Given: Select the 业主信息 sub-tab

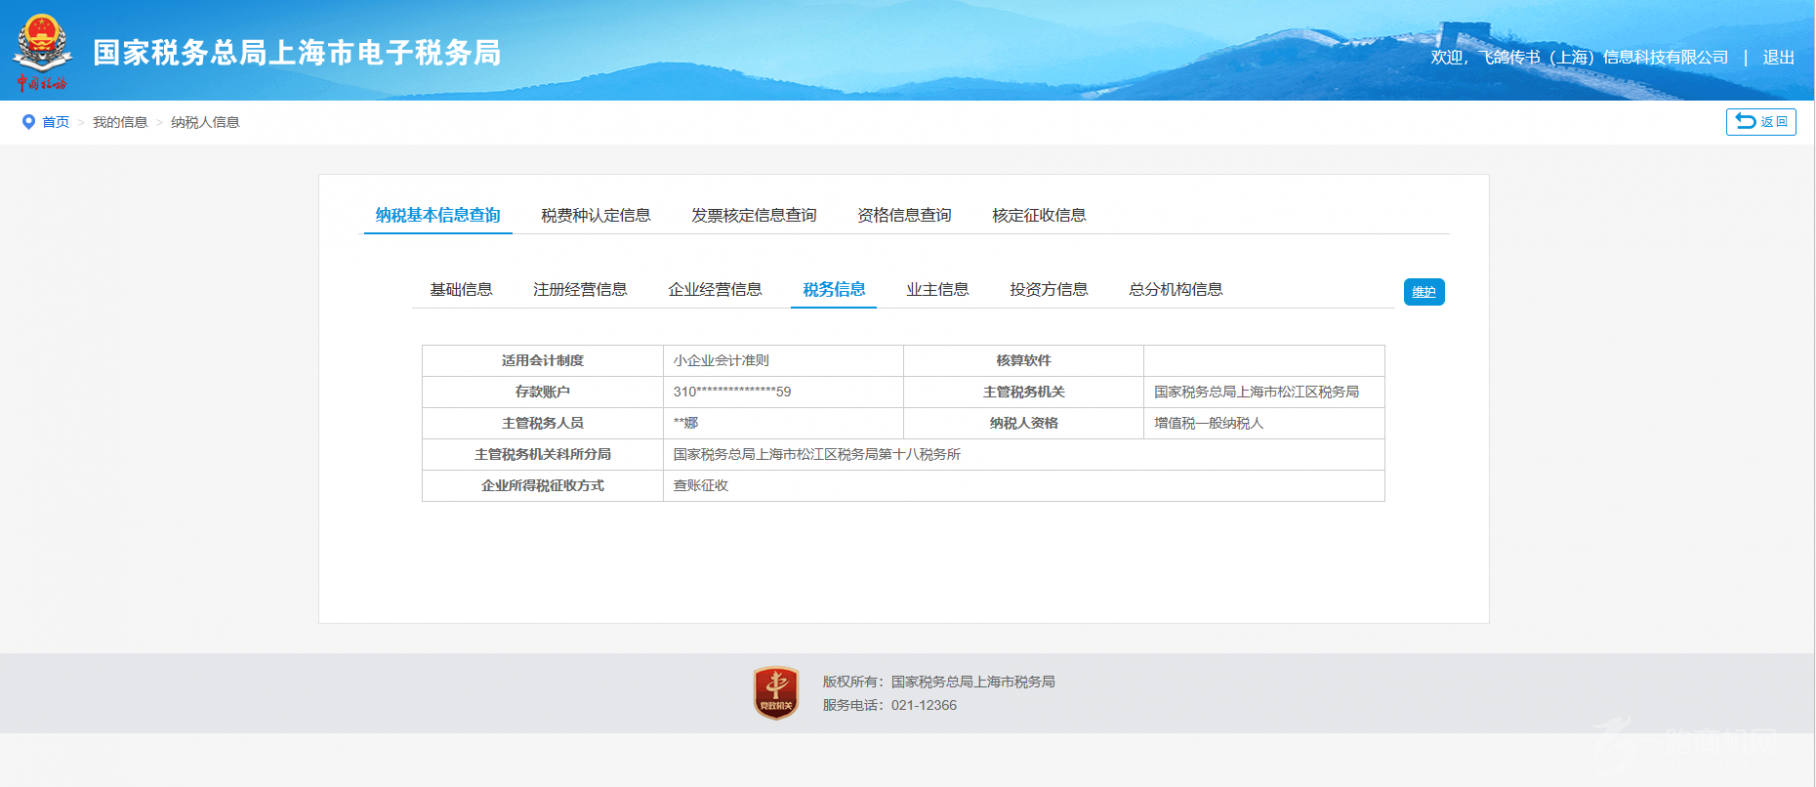Looking at the screenshot, I should pos(937,290).
